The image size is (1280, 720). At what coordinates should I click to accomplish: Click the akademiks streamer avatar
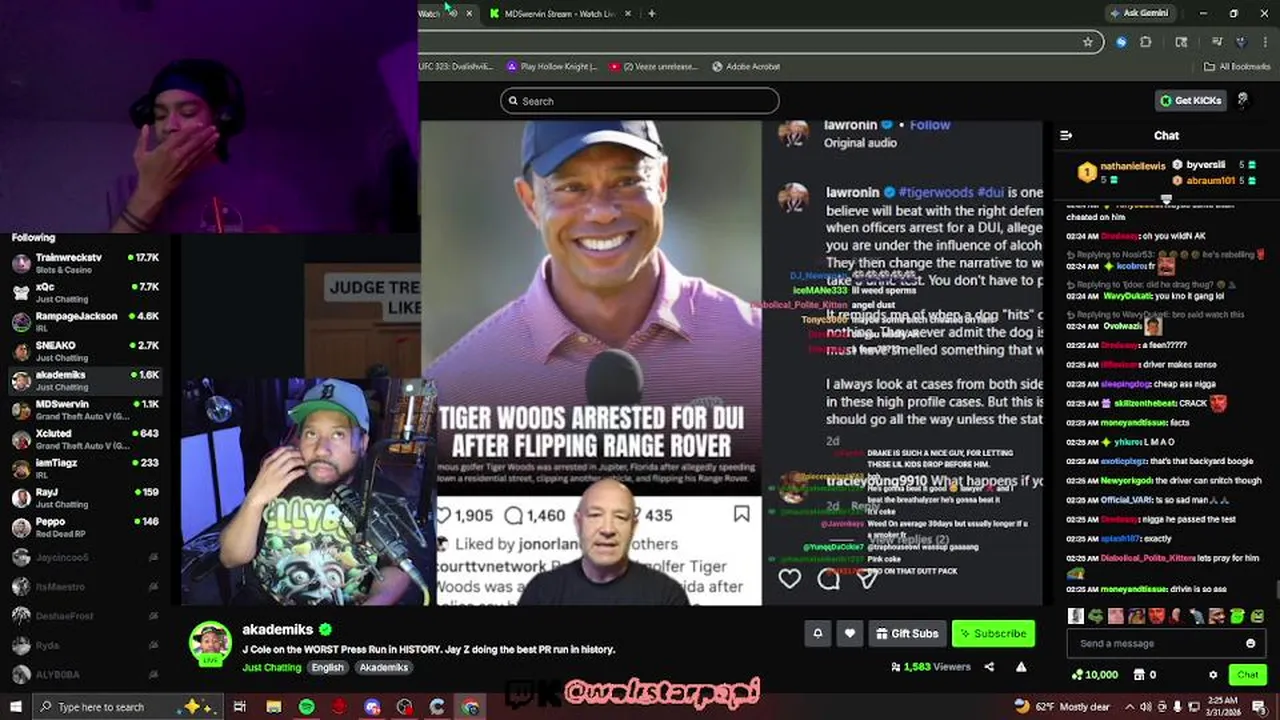(211, 643)
